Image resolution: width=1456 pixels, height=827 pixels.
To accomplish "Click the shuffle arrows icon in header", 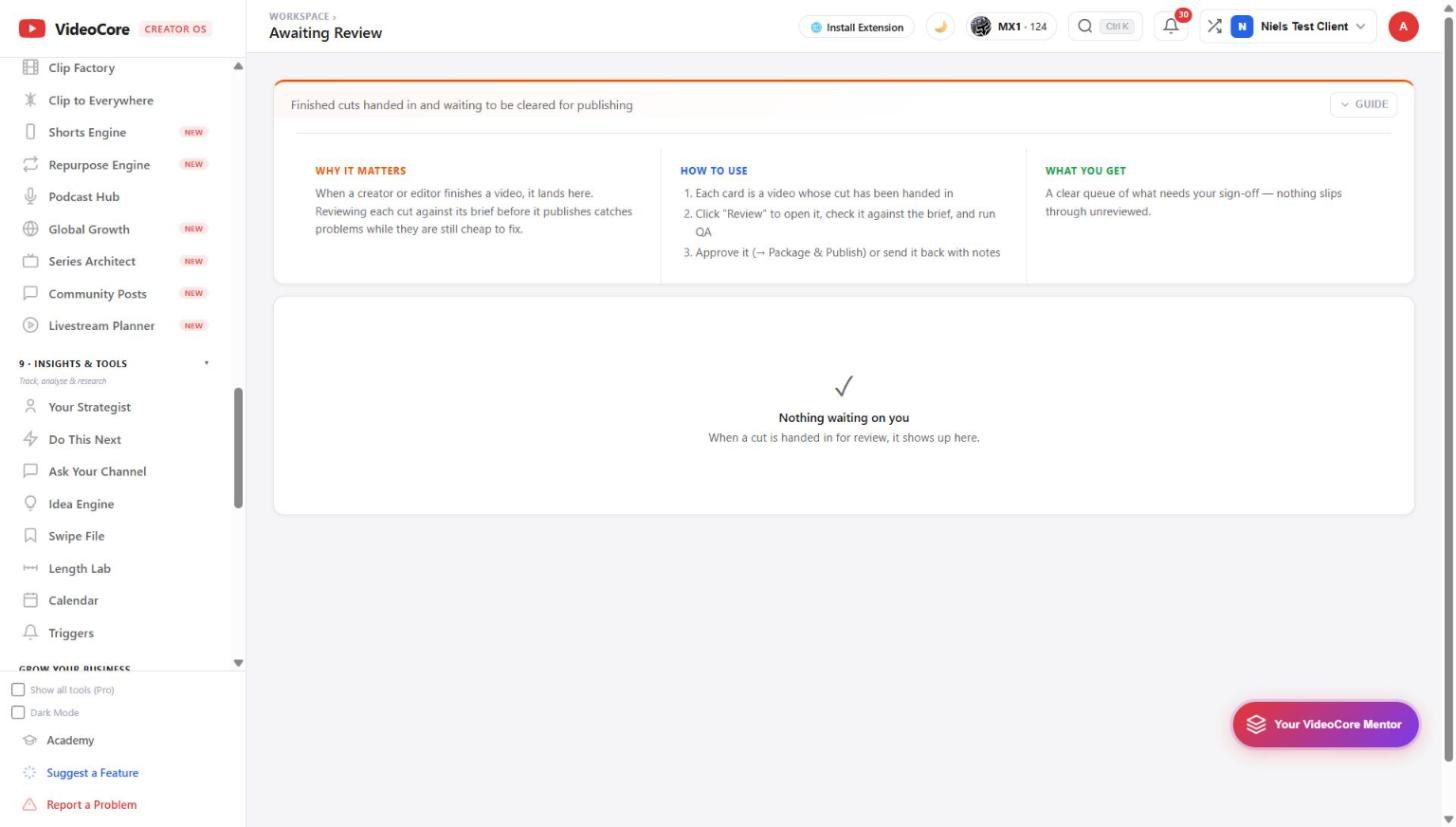I will 1214,27.
